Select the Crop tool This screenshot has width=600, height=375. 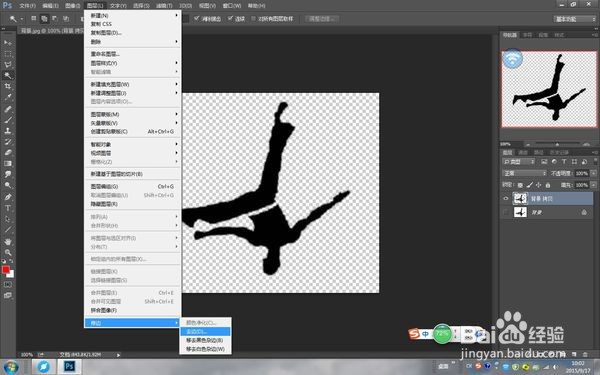[x=8, y=86]
